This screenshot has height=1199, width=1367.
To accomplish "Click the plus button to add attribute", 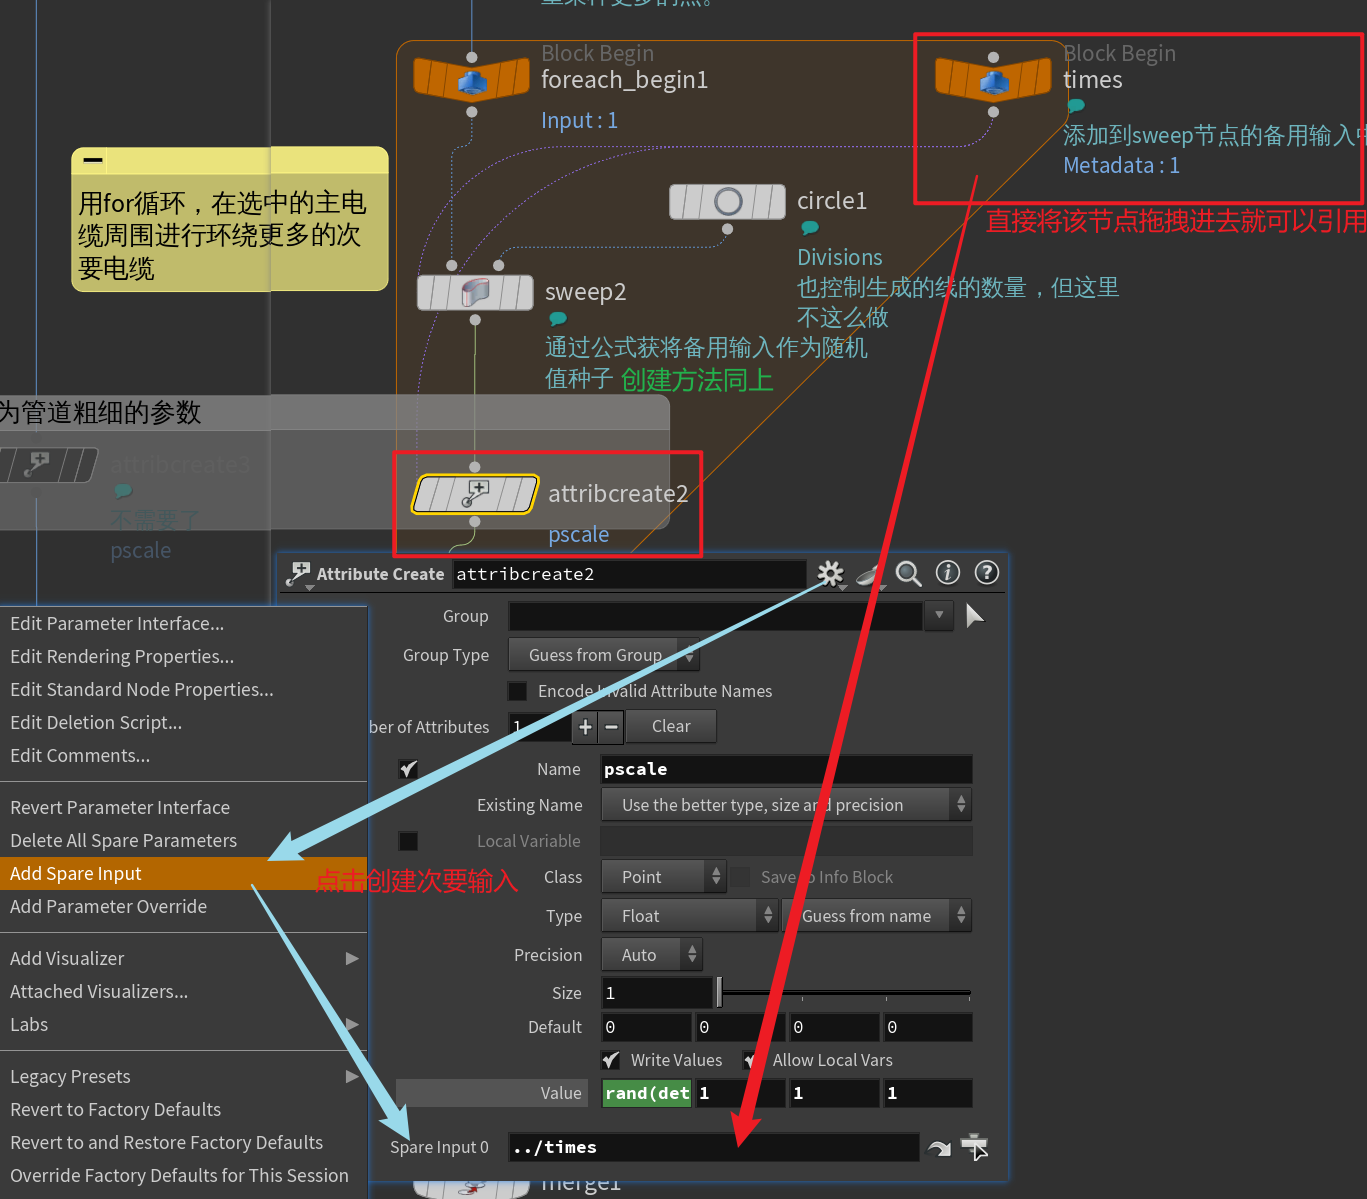I will (585, 727).
